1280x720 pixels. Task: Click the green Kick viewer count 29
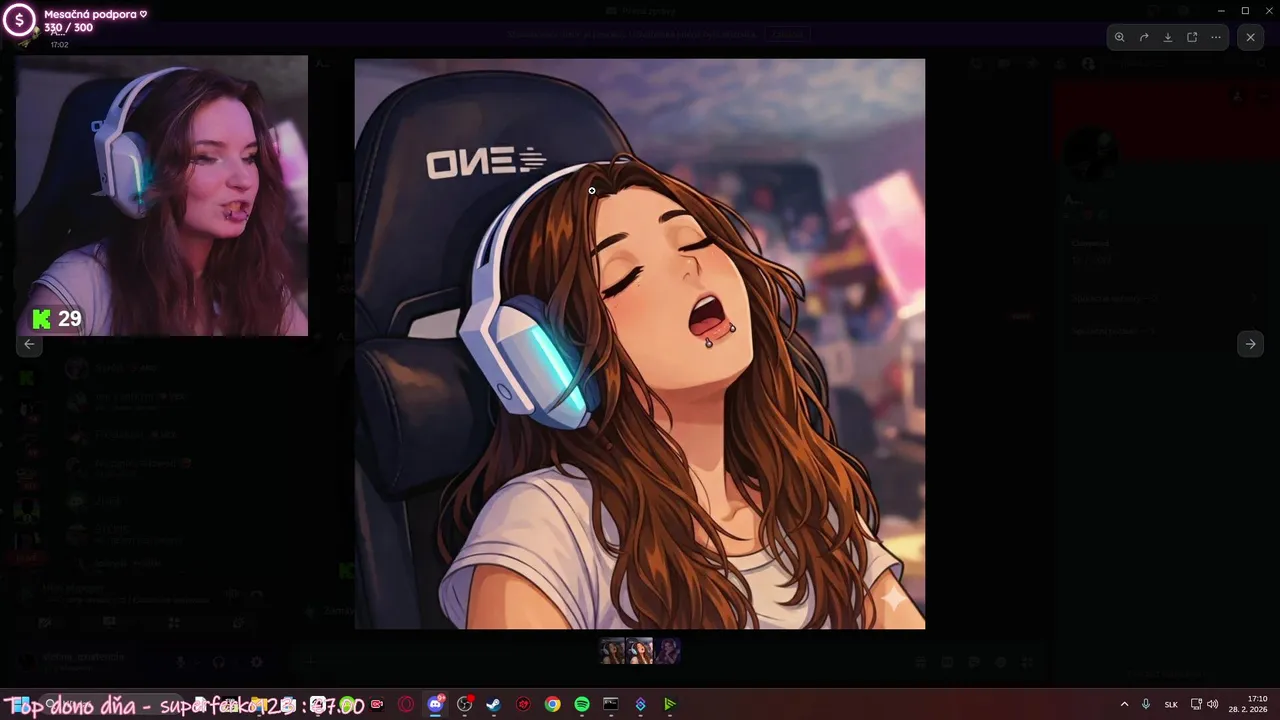click(57, 319)
